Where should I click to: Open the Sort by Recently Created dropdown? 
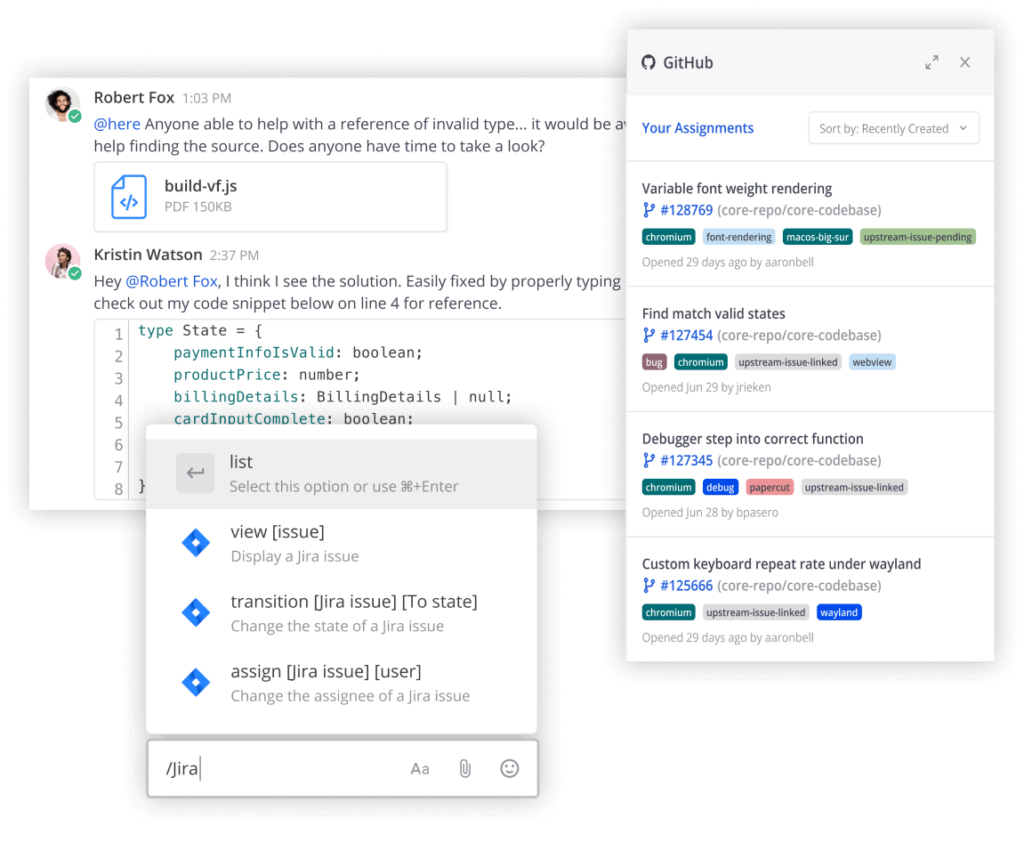(893, 128)
